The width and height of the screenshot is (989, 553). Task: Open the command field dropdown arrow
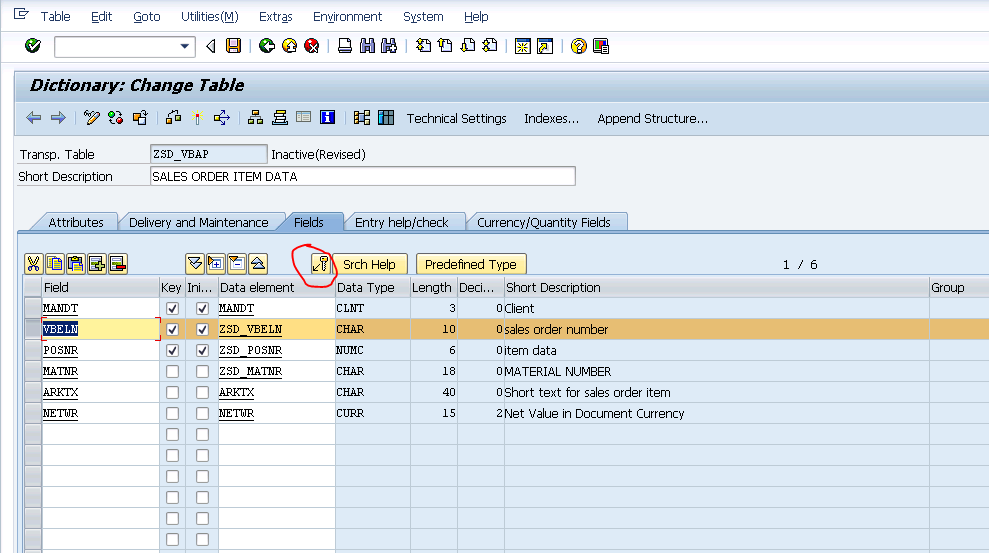[184, 46]
